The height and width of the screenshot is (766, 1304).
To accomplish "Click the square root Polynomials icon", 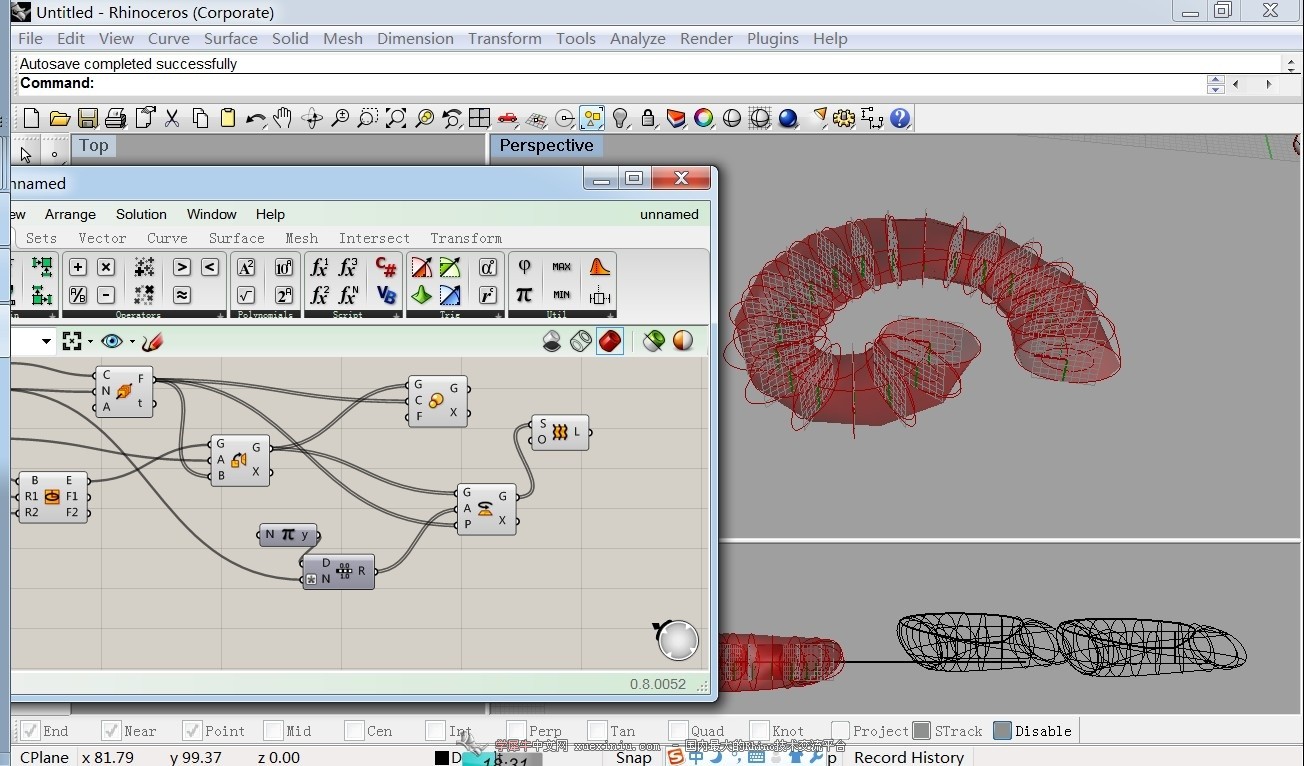I will tap(246, 295).
